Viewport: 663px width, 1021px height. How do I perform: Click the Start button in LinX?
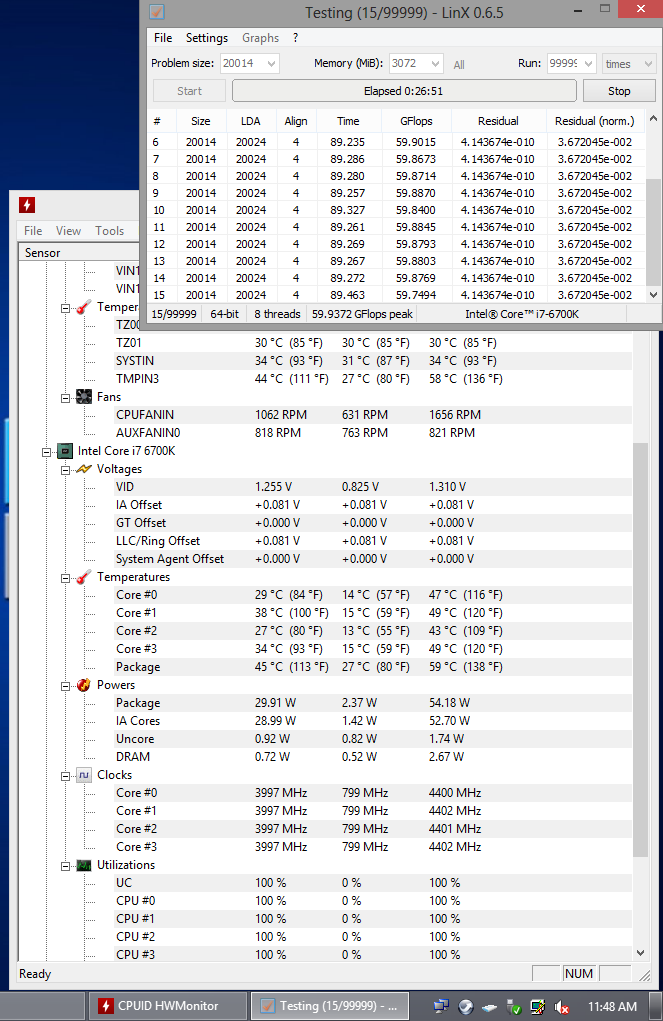tap(190, 91)
